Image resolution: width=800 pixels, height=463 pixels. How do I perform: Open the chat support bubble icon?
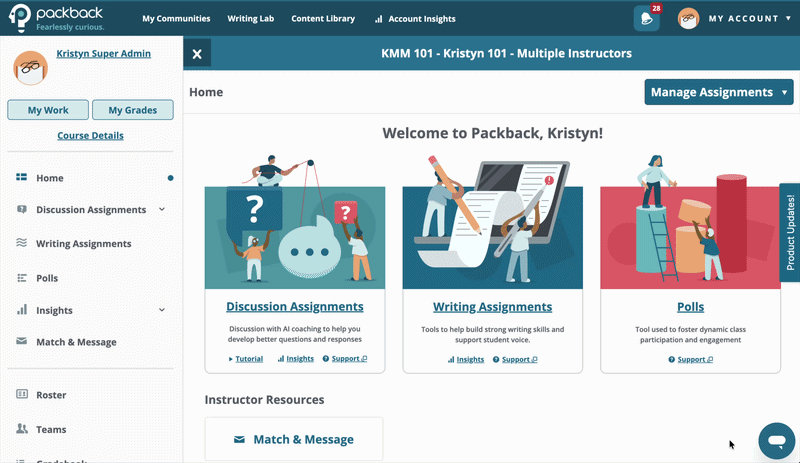[777, 441]
